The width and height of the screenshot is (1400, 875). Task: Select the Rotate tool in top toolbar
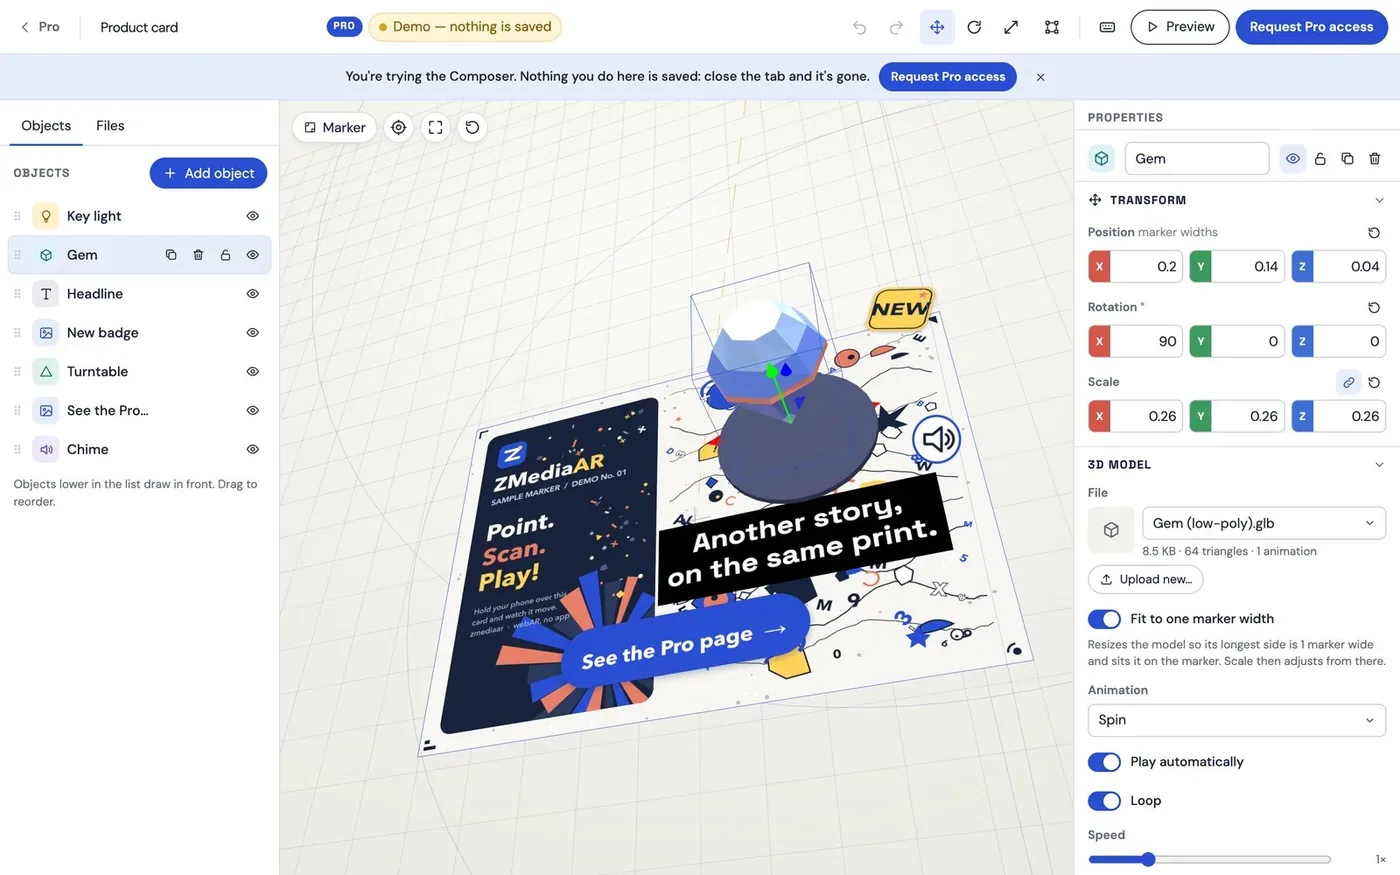click(x=974, y=27)
